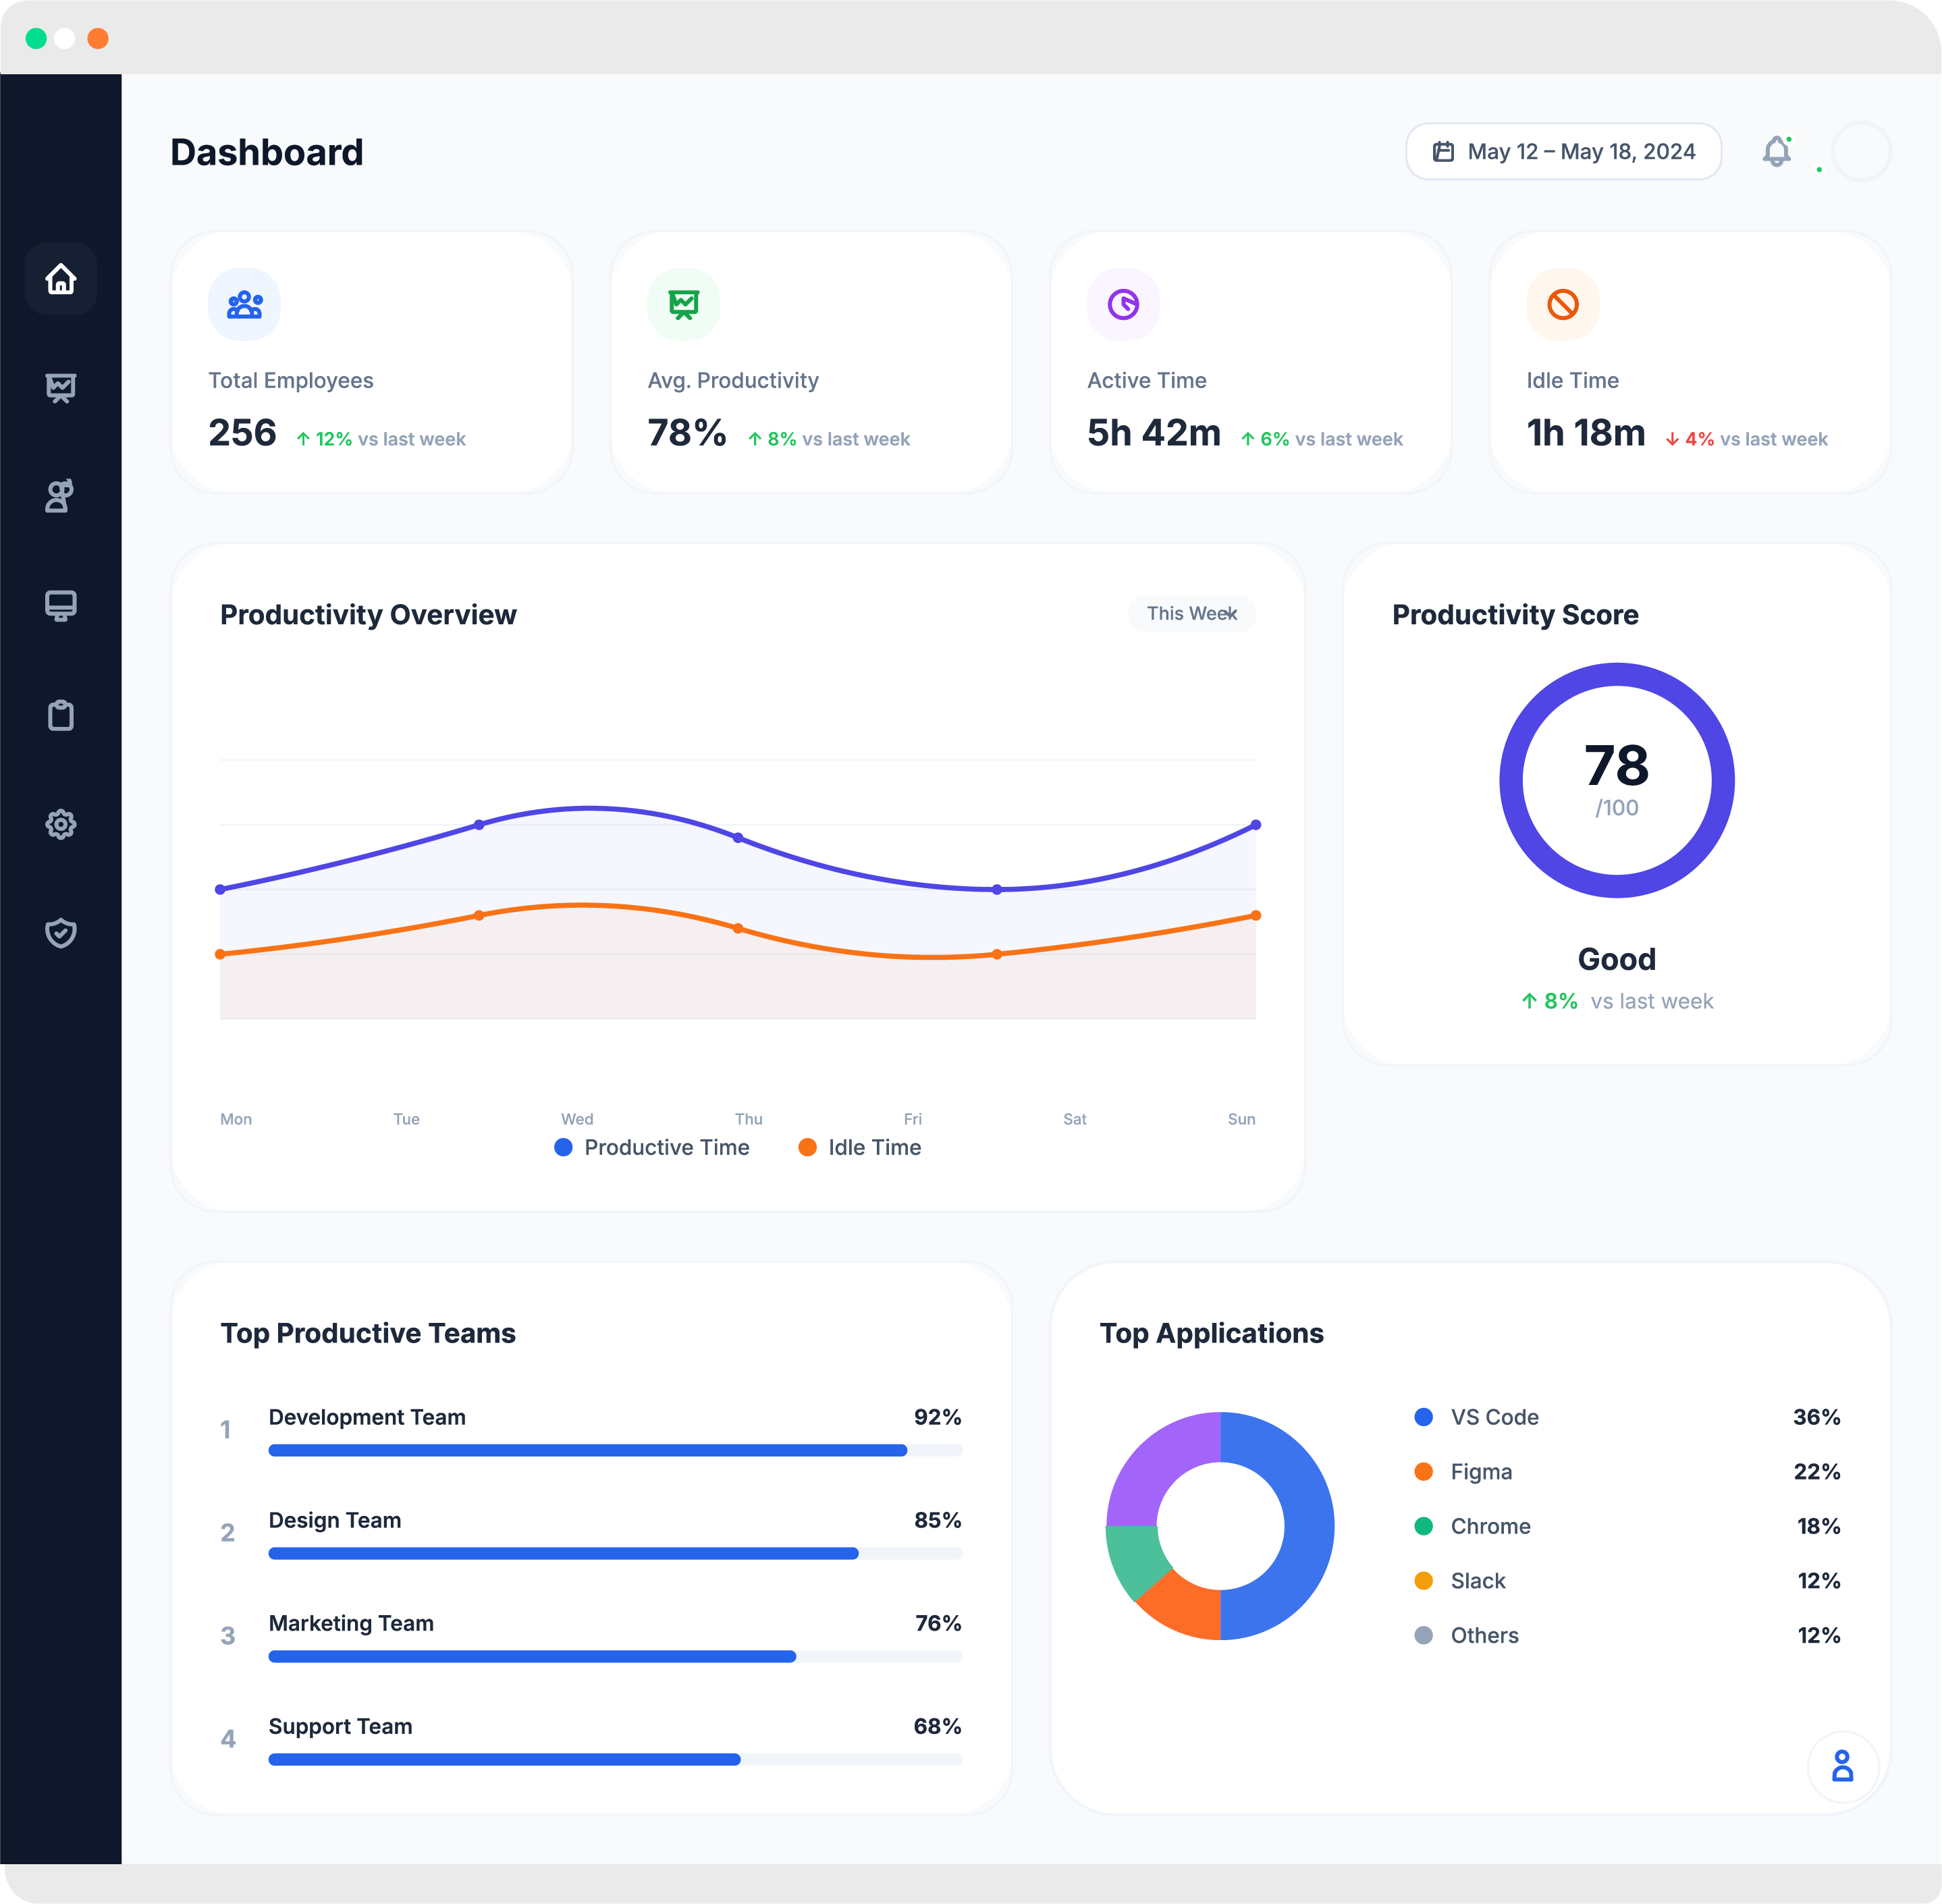Open the employees icon in sidebar
The height and width of the screenshot is (1904, 1942).
pos(61,496)
